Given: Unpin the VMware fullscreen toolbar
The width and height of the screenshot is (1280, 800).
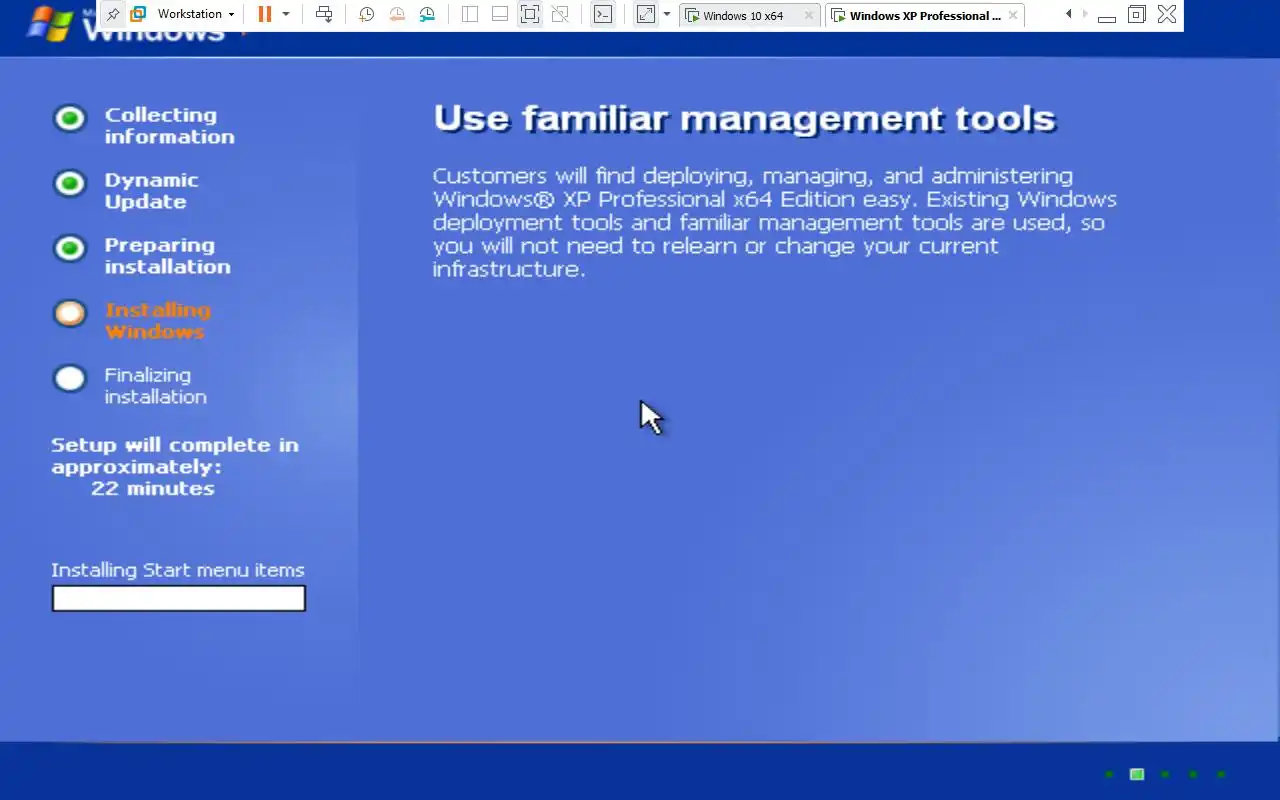Looking at the screenshot, I should (113, 14).
